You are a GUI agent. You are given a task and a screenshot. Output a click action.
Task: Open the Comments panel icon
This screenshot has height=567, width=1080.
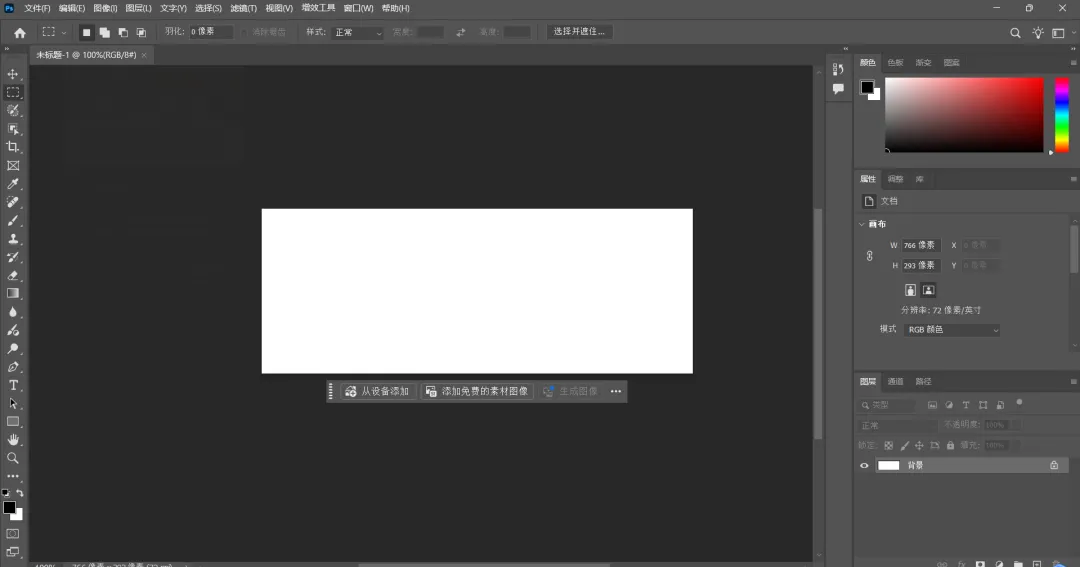tap(838, 89)
